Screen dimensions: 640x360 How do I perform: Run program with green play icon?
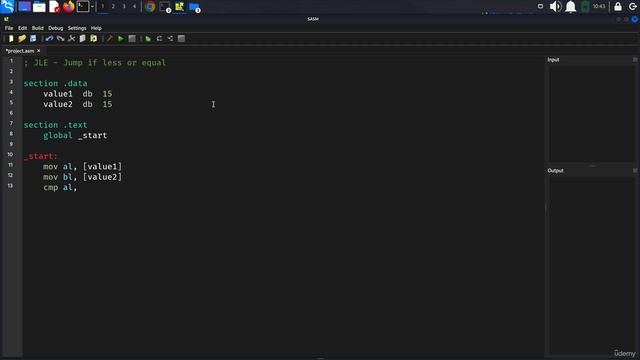[121, 38]
